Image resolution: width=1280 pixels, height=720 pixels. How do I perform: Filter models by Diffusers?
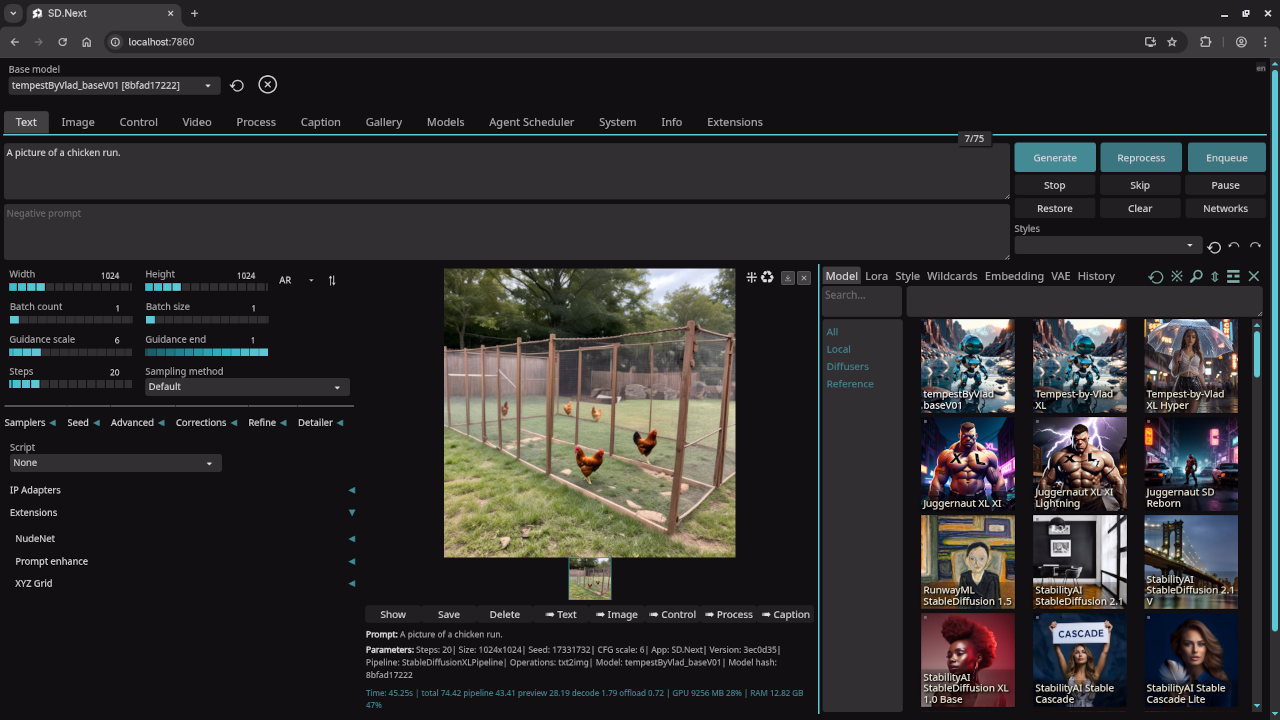(847, 366)
